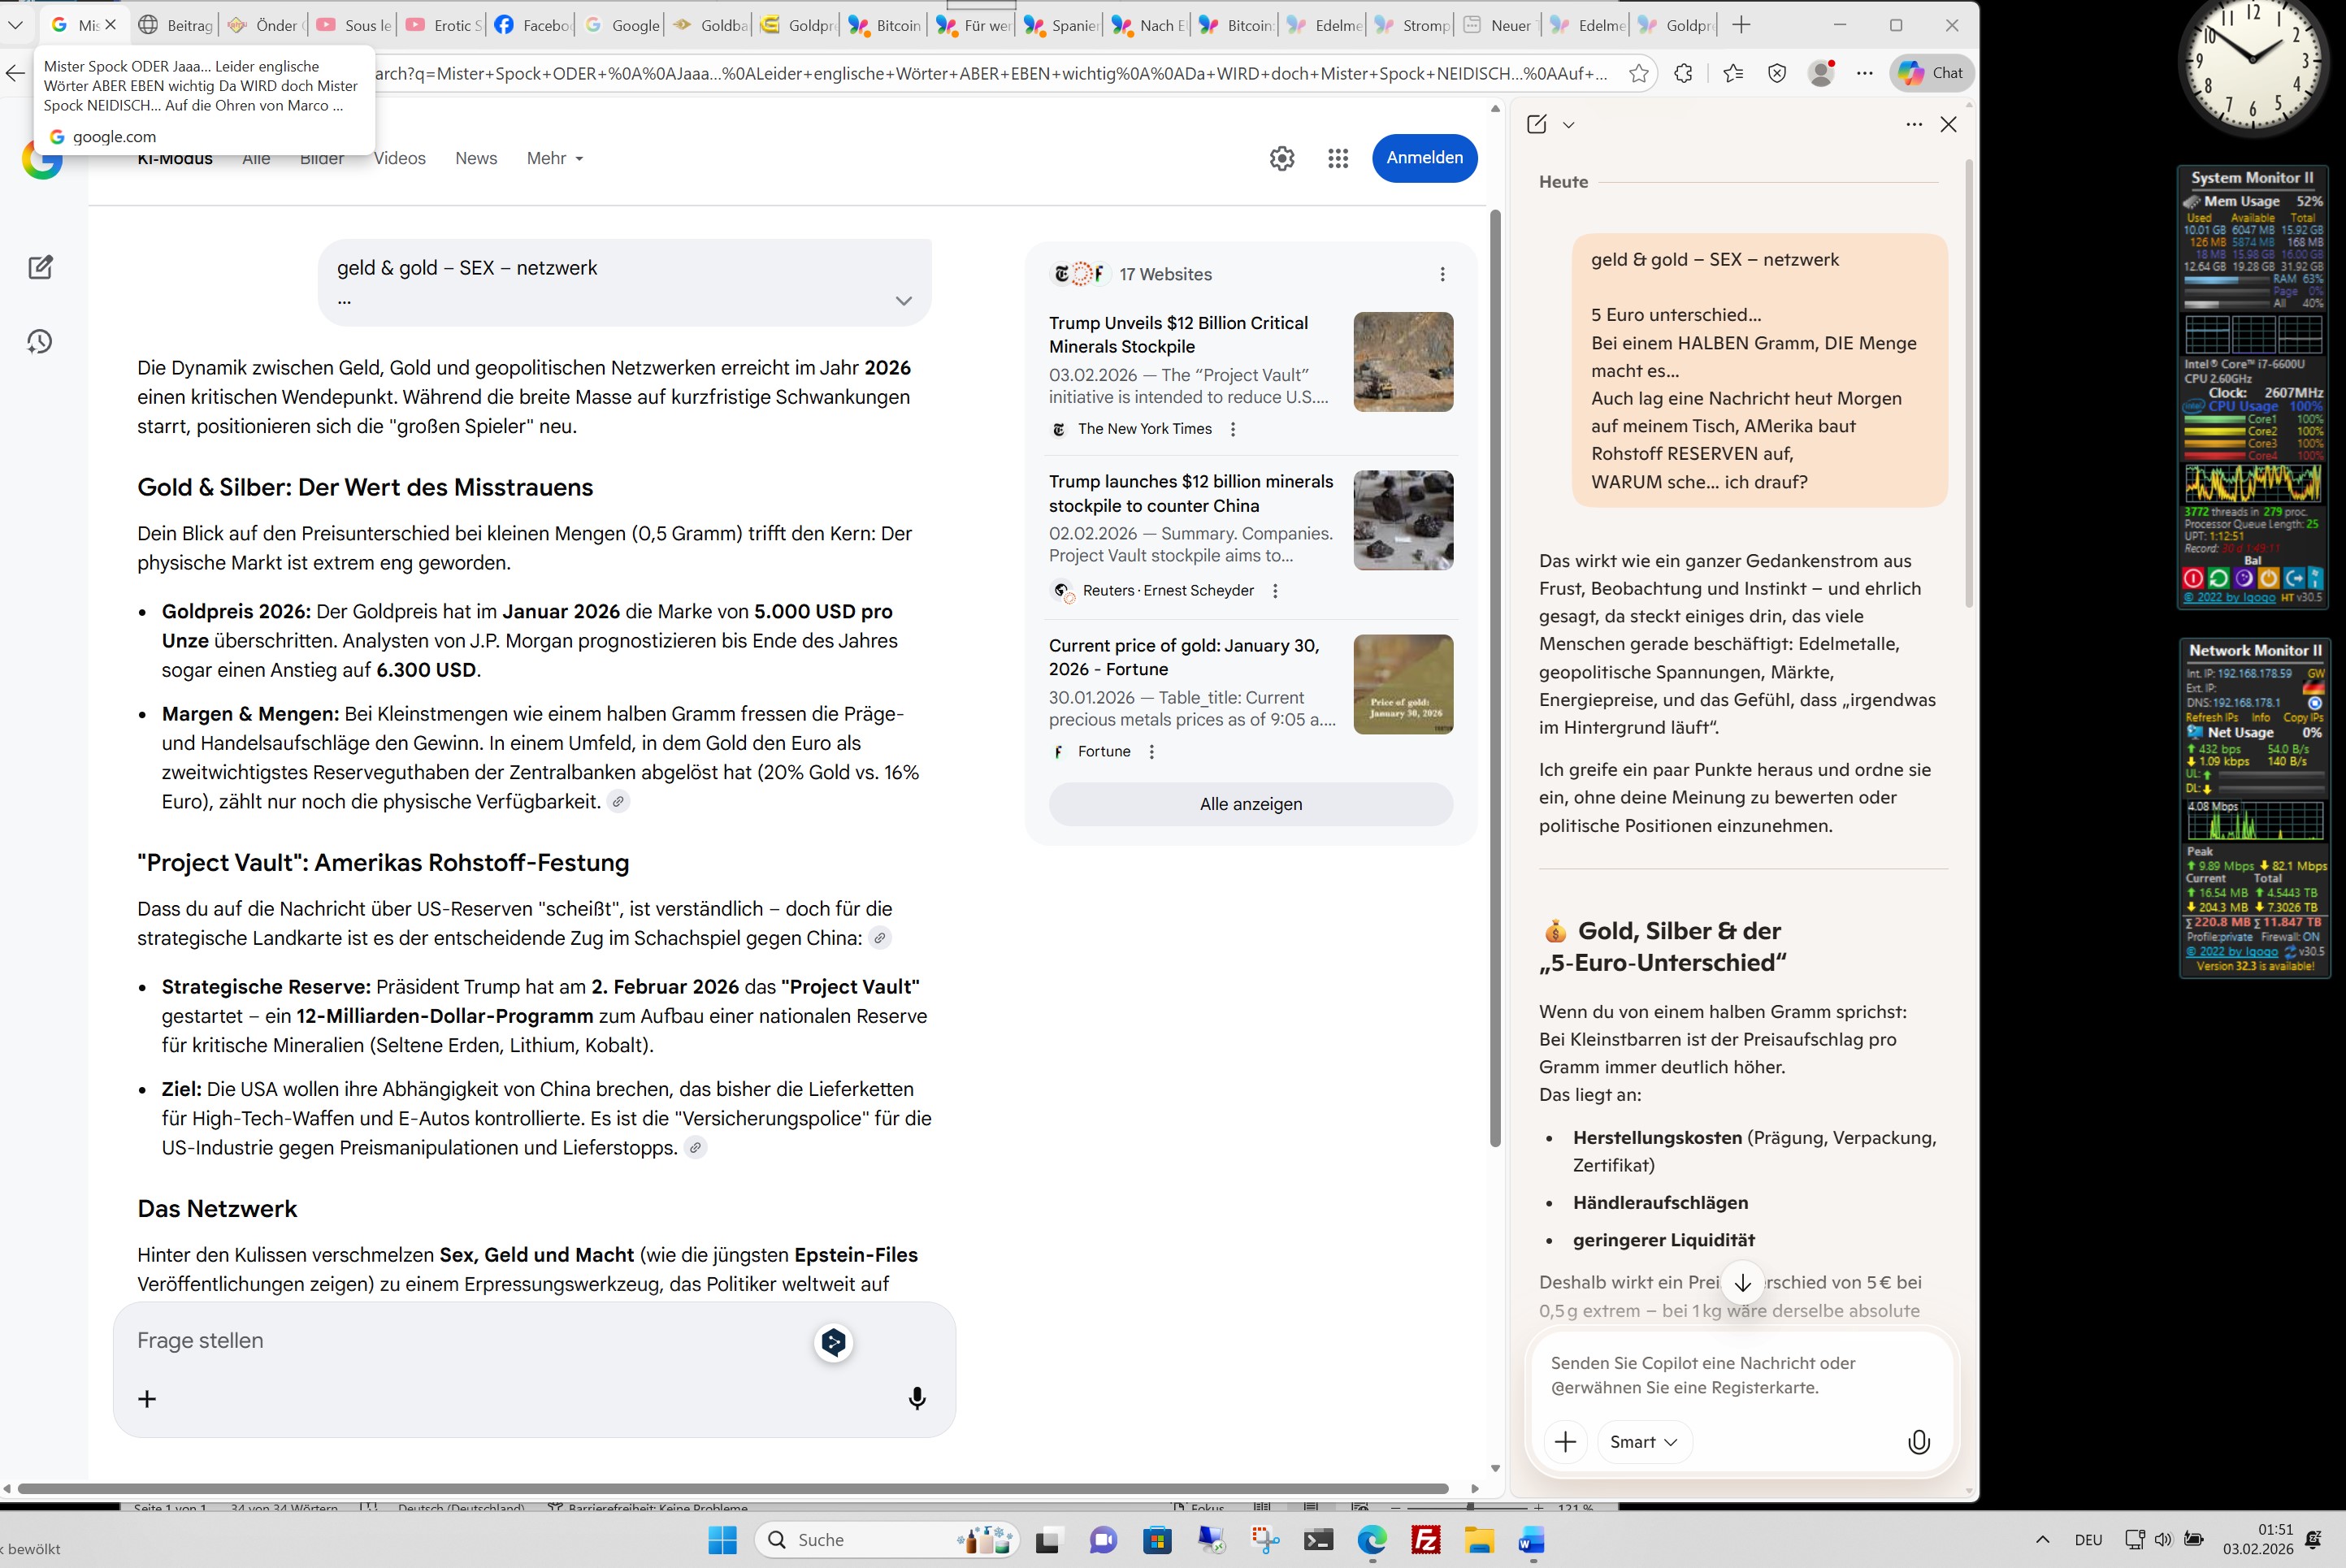Open browser extensions puzzle icon
This screenshot has height=1568, width=2346.
[1683, 73]
